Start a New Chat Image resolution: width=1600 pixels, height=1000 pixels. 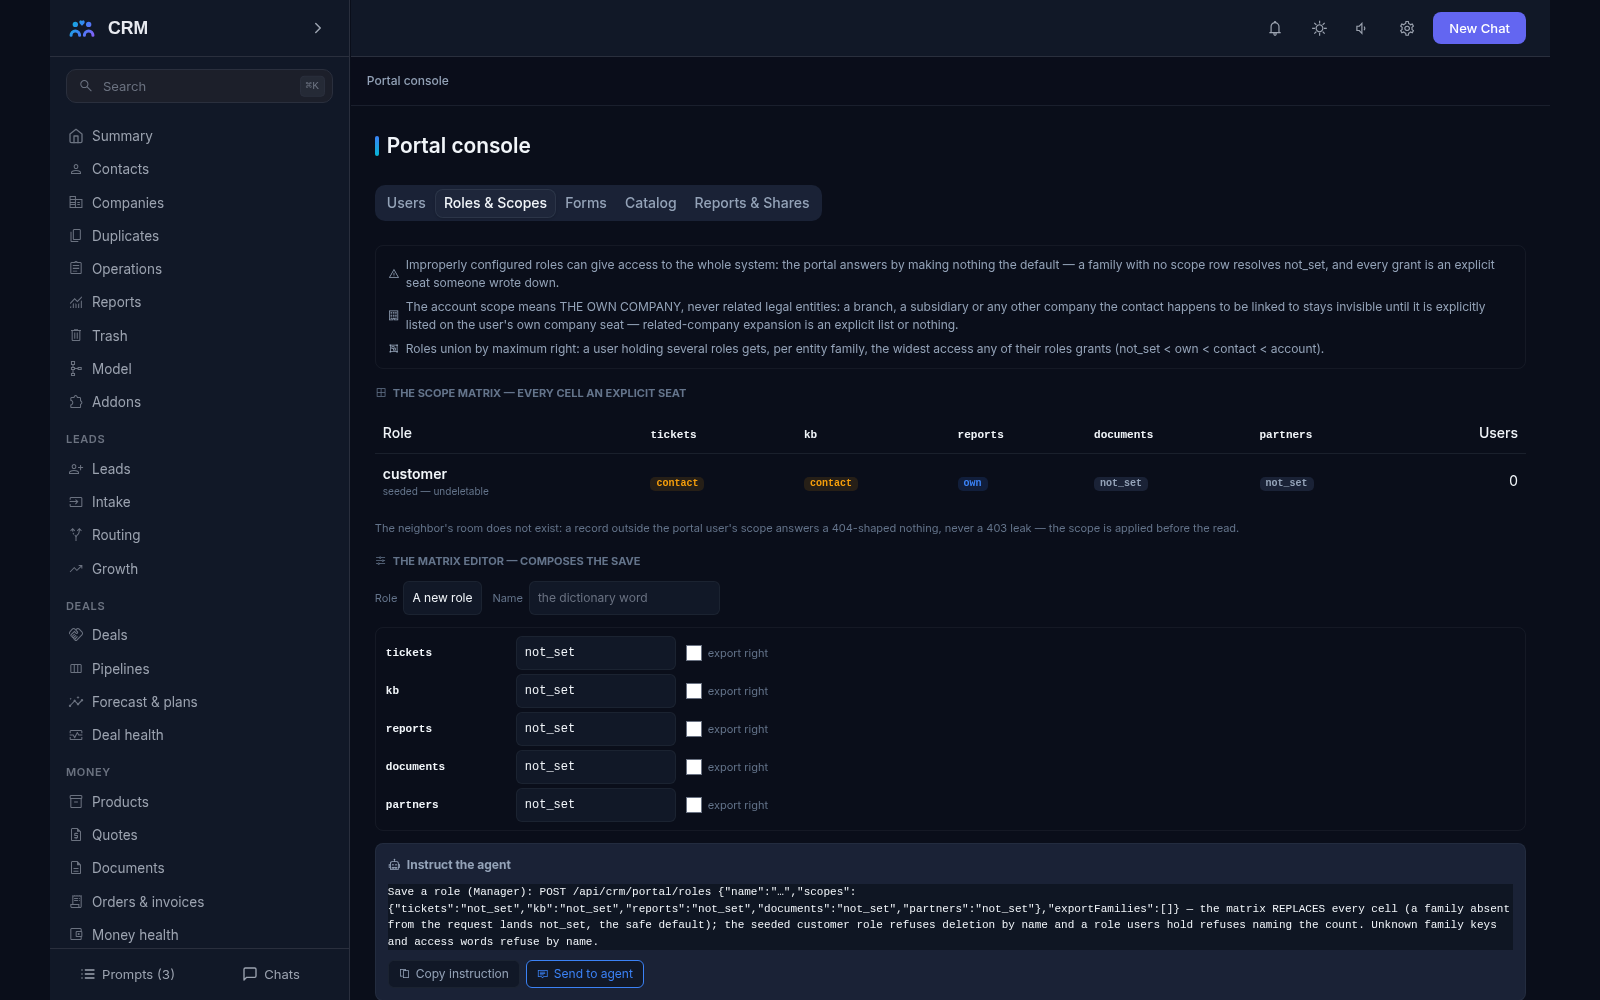1479,28
